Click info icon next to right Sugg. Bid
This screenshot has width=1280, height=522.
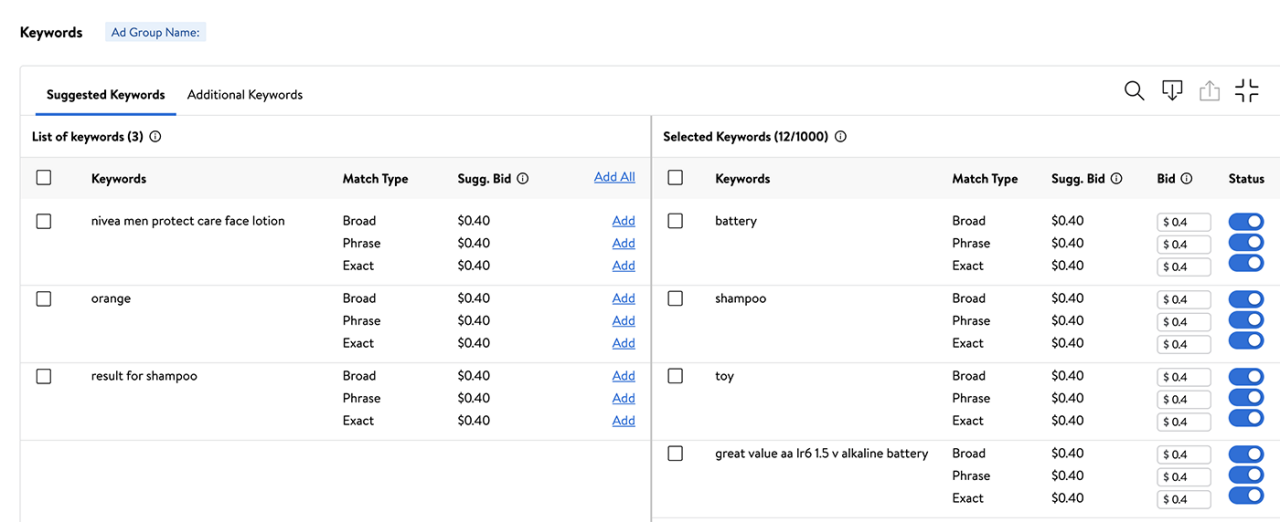(x=1116, y=179)
